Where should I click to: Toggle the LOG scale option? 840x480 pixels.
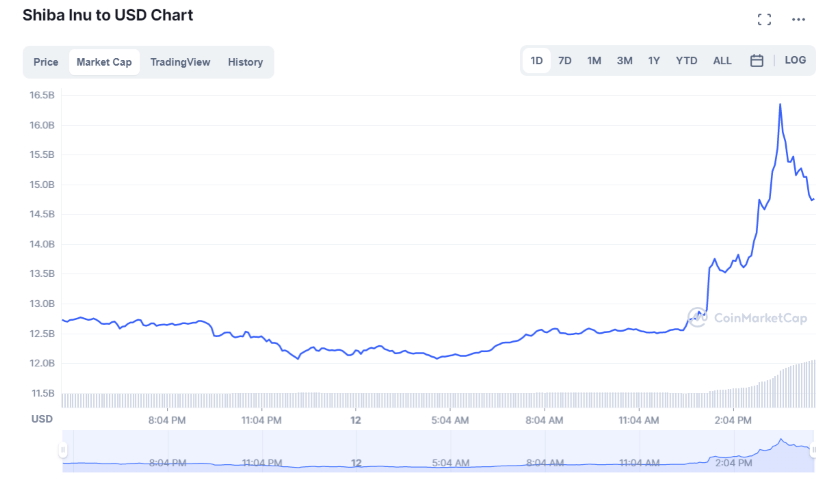click(795, 60)
